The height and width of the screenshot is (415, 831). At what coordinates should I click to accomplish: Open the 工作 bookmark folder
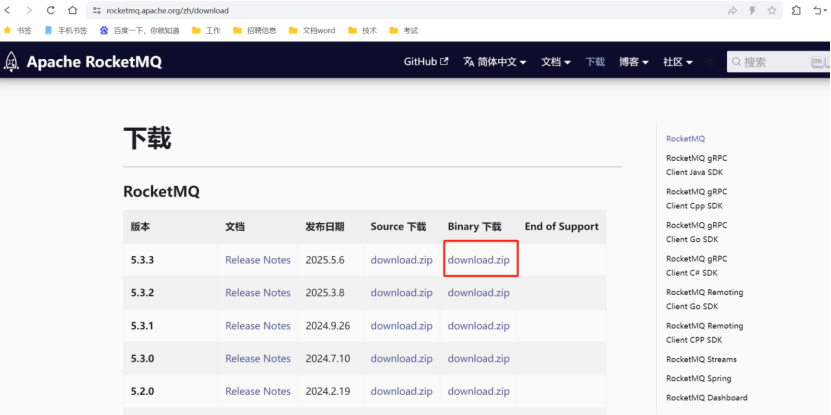click(206, 31)
